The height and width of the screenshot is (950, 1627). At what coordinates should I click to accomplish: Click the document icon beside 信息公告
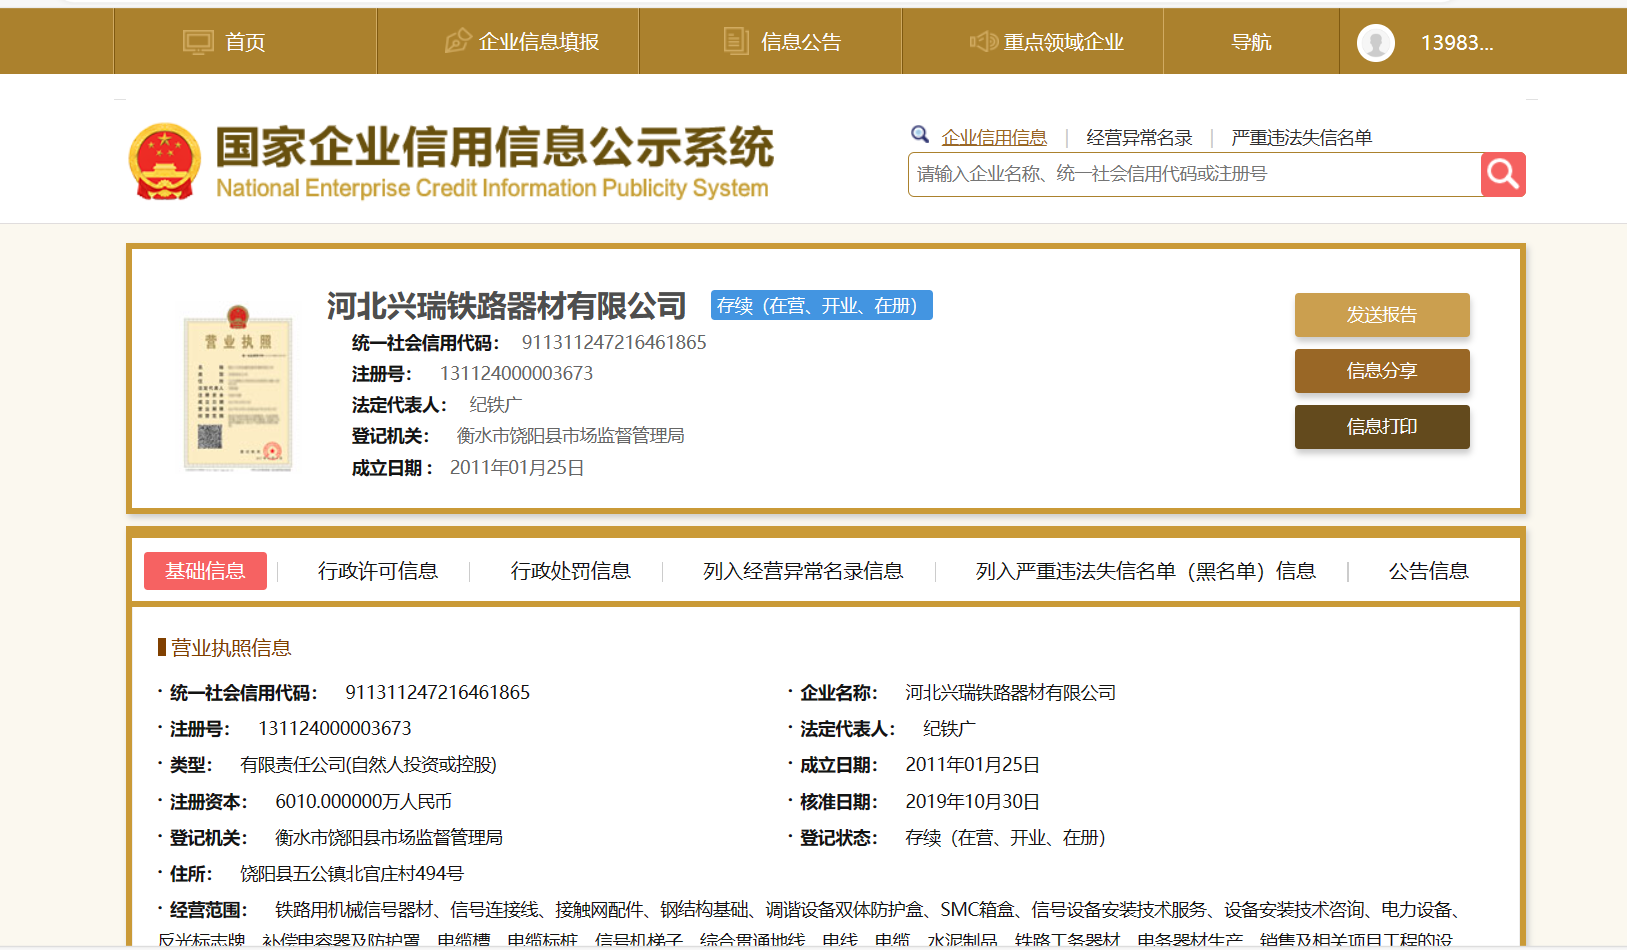[x=736, y=41]
